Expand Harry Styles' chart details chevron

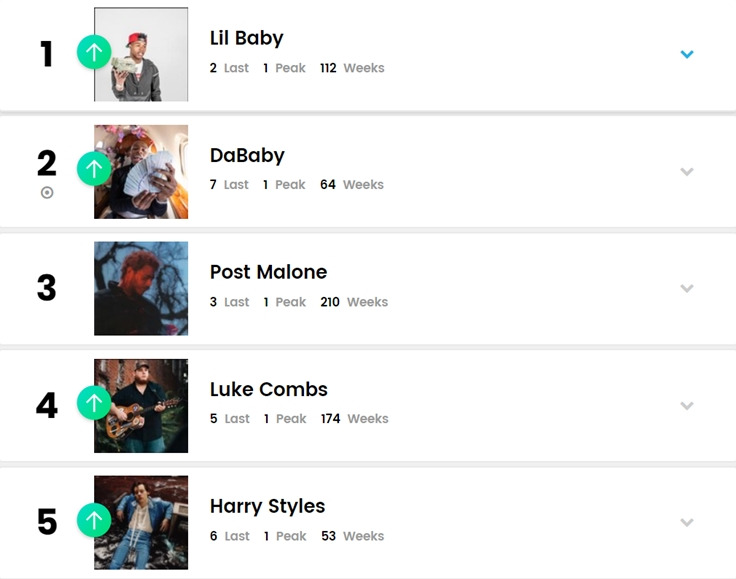click(x=687, y=522)
